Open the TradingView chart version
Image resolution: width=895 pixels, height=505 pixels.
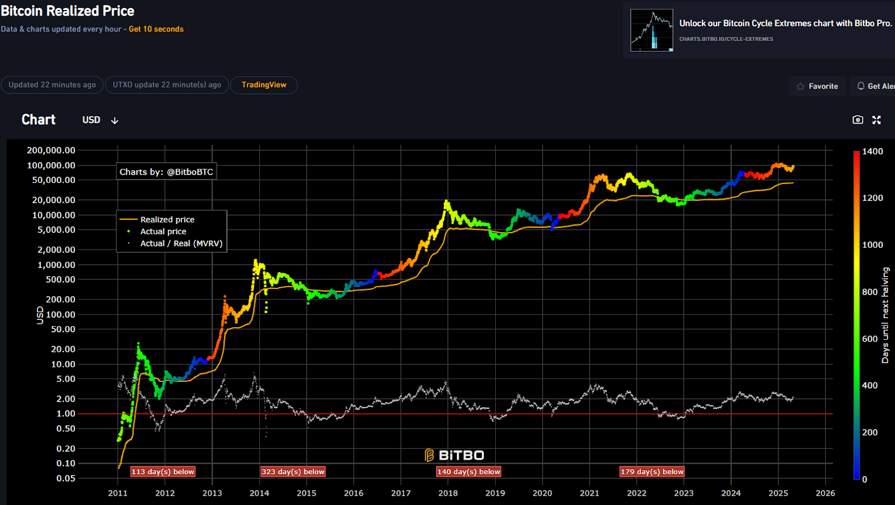(264, 85)
